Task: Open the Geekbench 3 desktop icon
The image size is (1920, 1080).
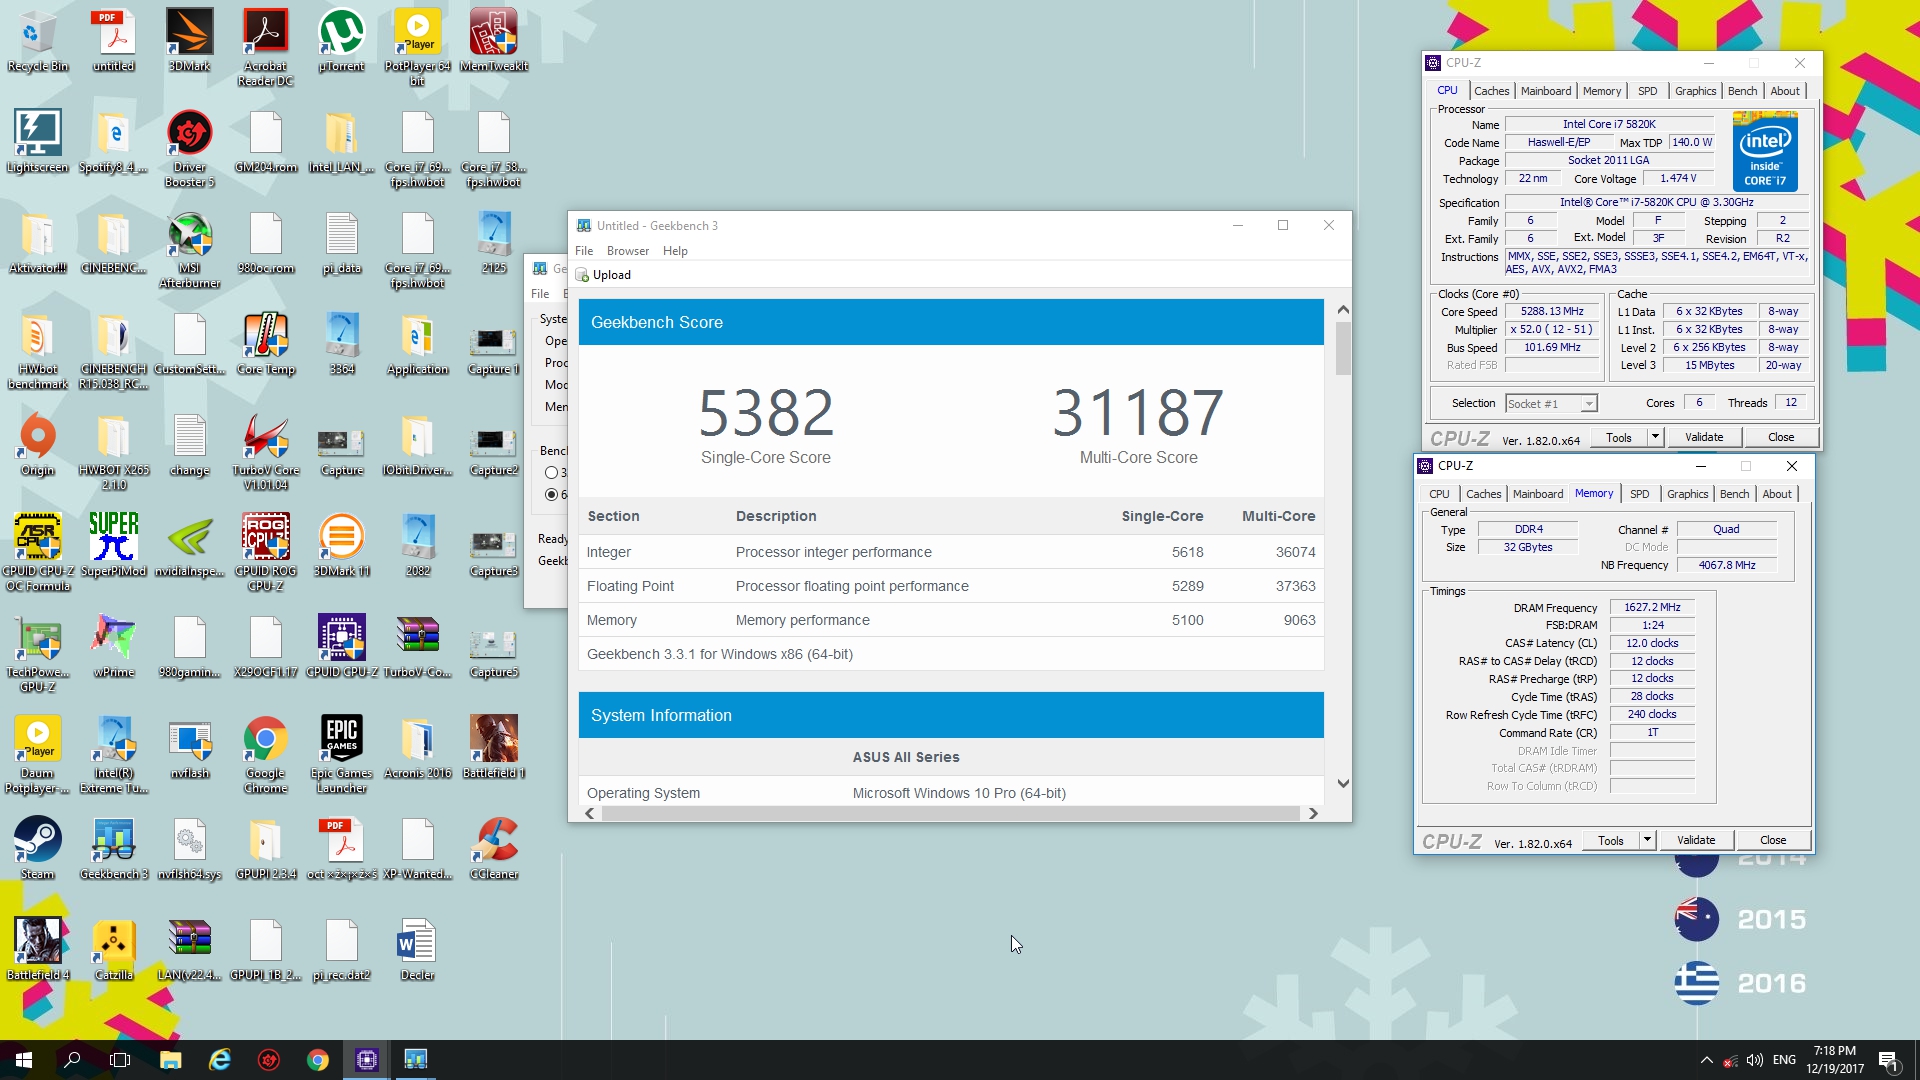Action: coord(113,849)
